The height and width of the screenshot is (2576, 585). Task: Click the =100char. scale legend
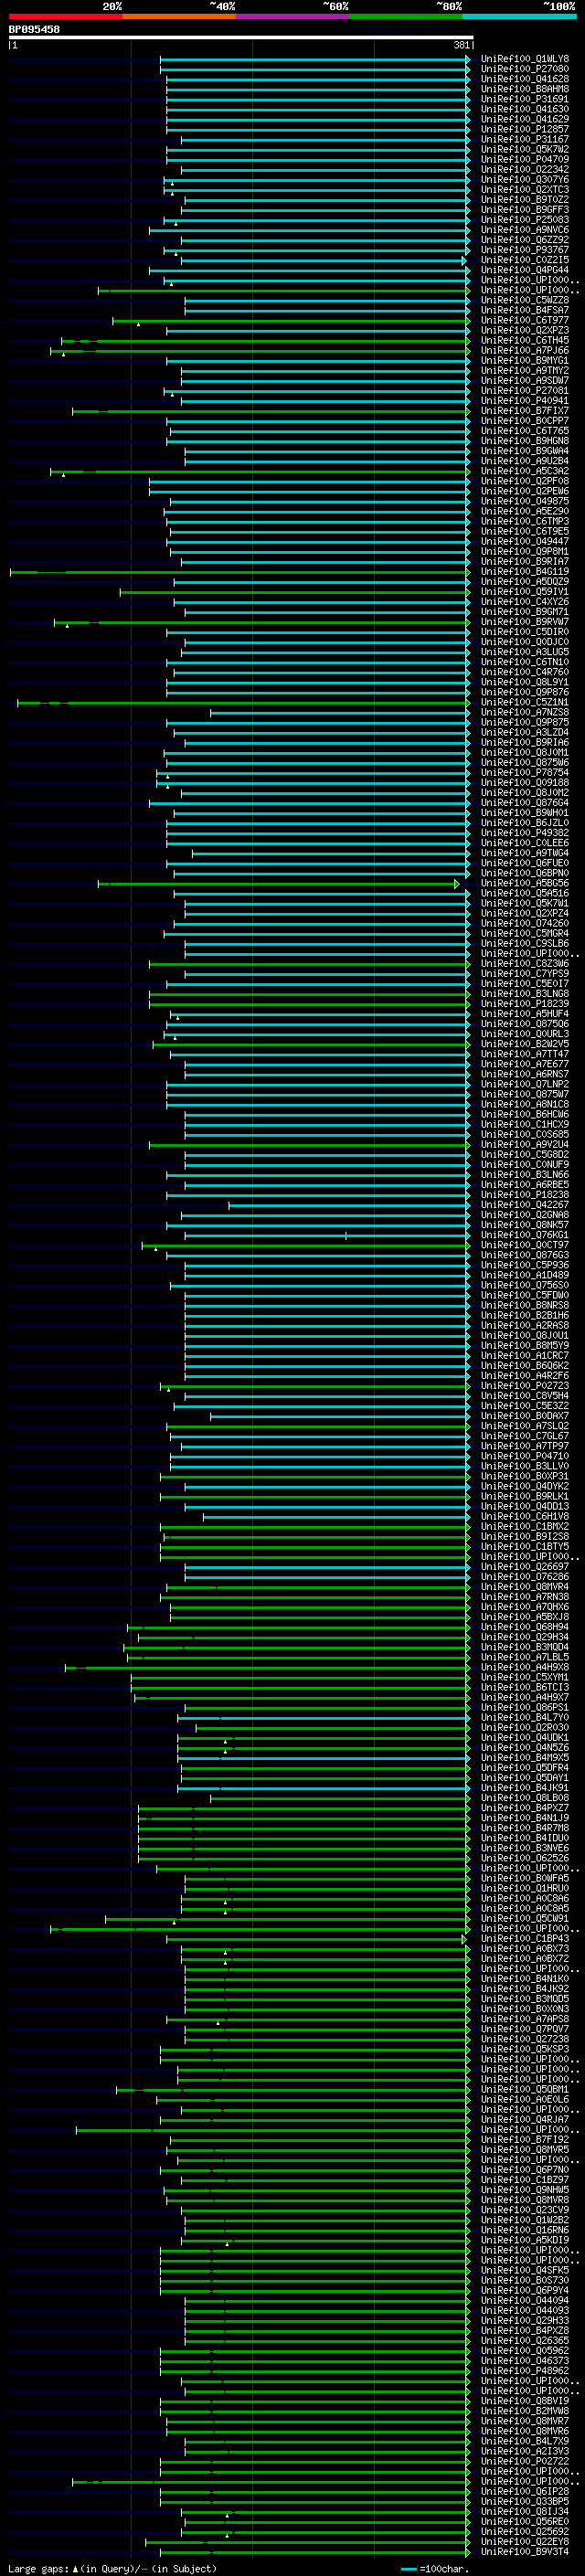436,2569
